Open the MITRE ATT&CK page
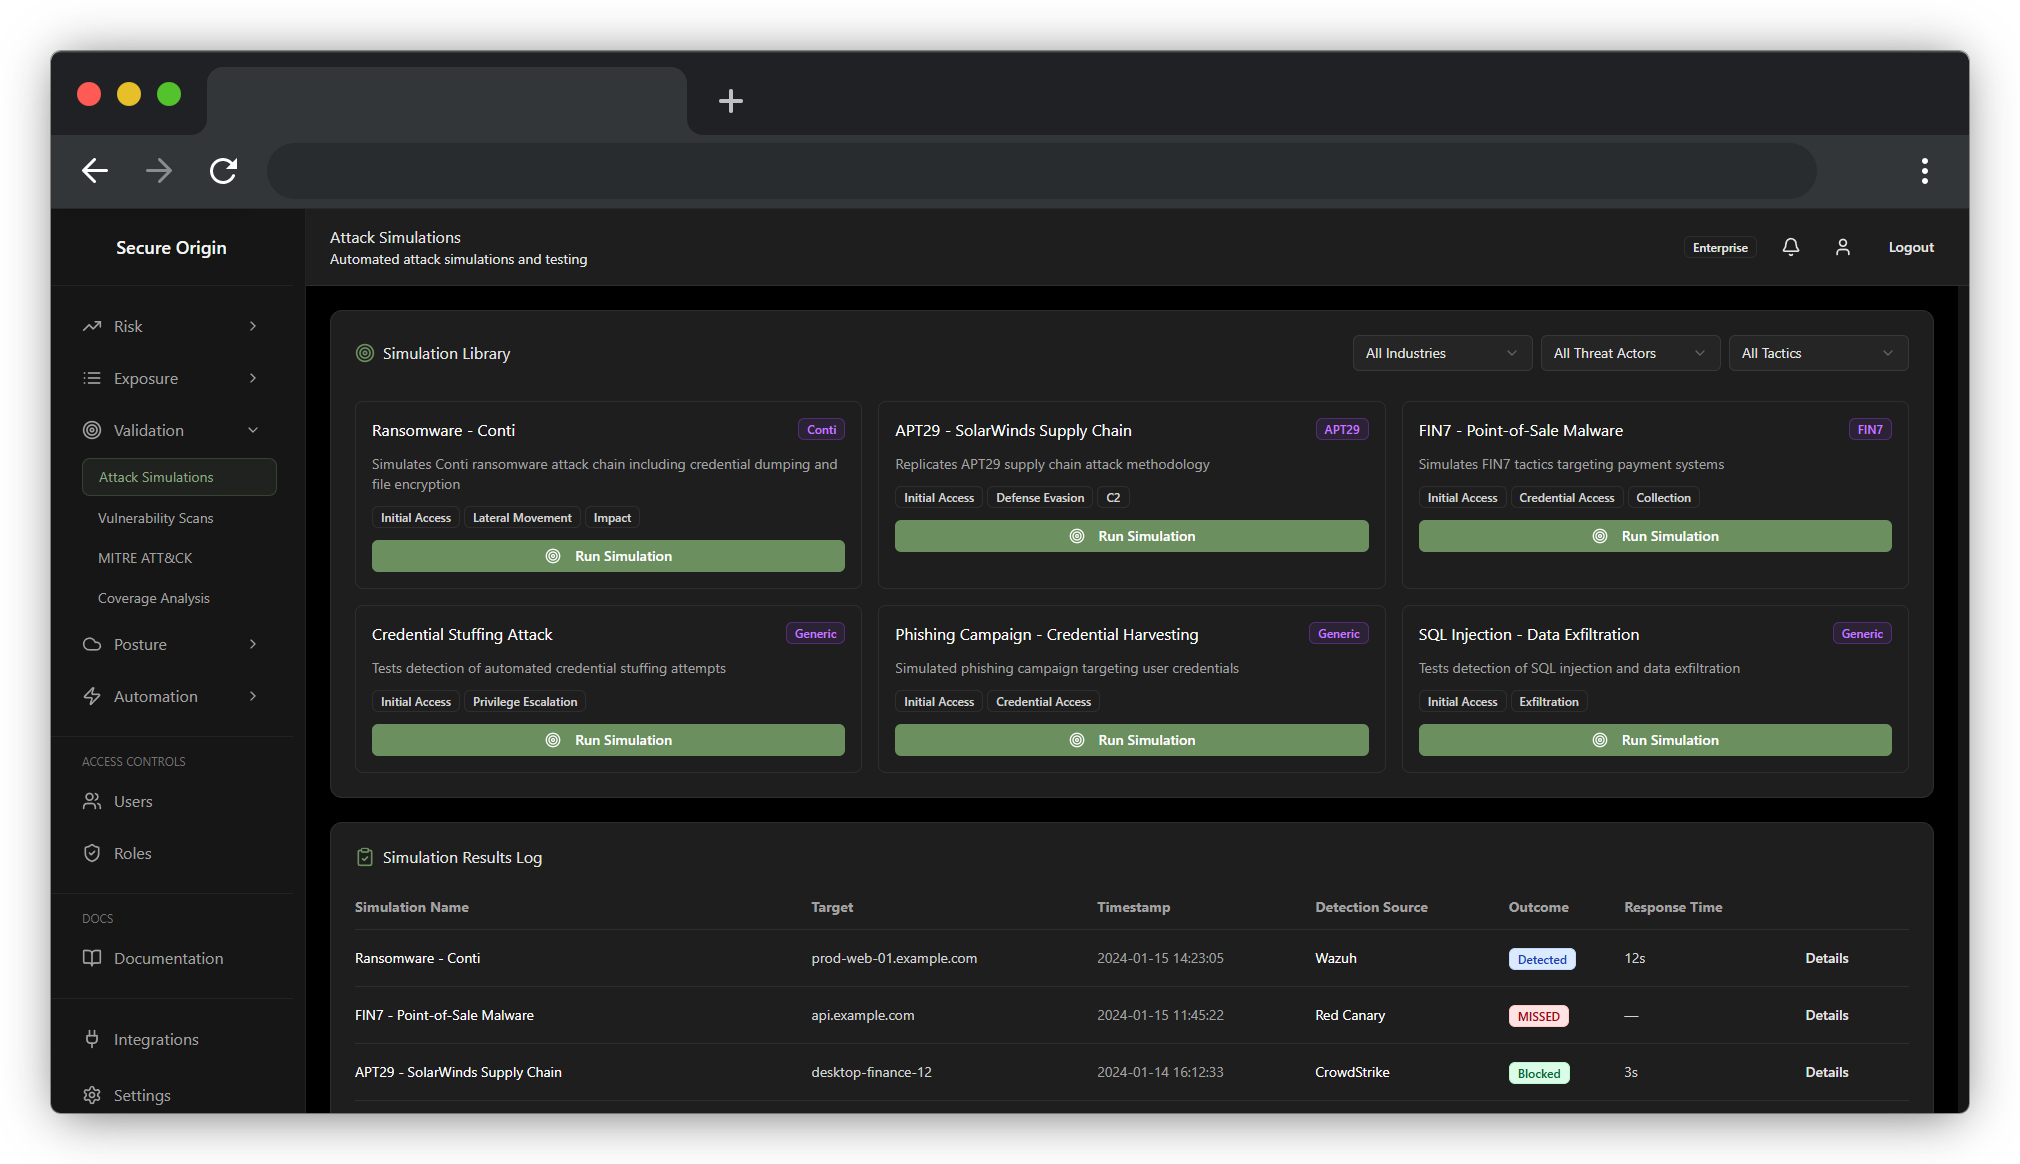 145,558
